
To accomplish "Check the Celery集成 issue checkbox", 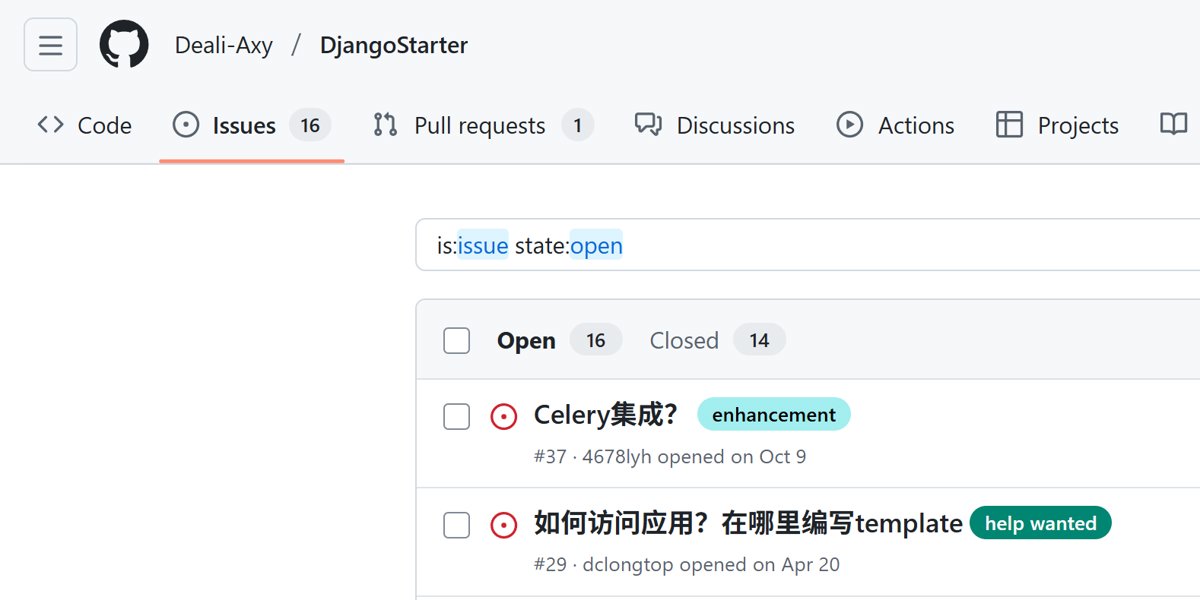I will click(457, 417).
